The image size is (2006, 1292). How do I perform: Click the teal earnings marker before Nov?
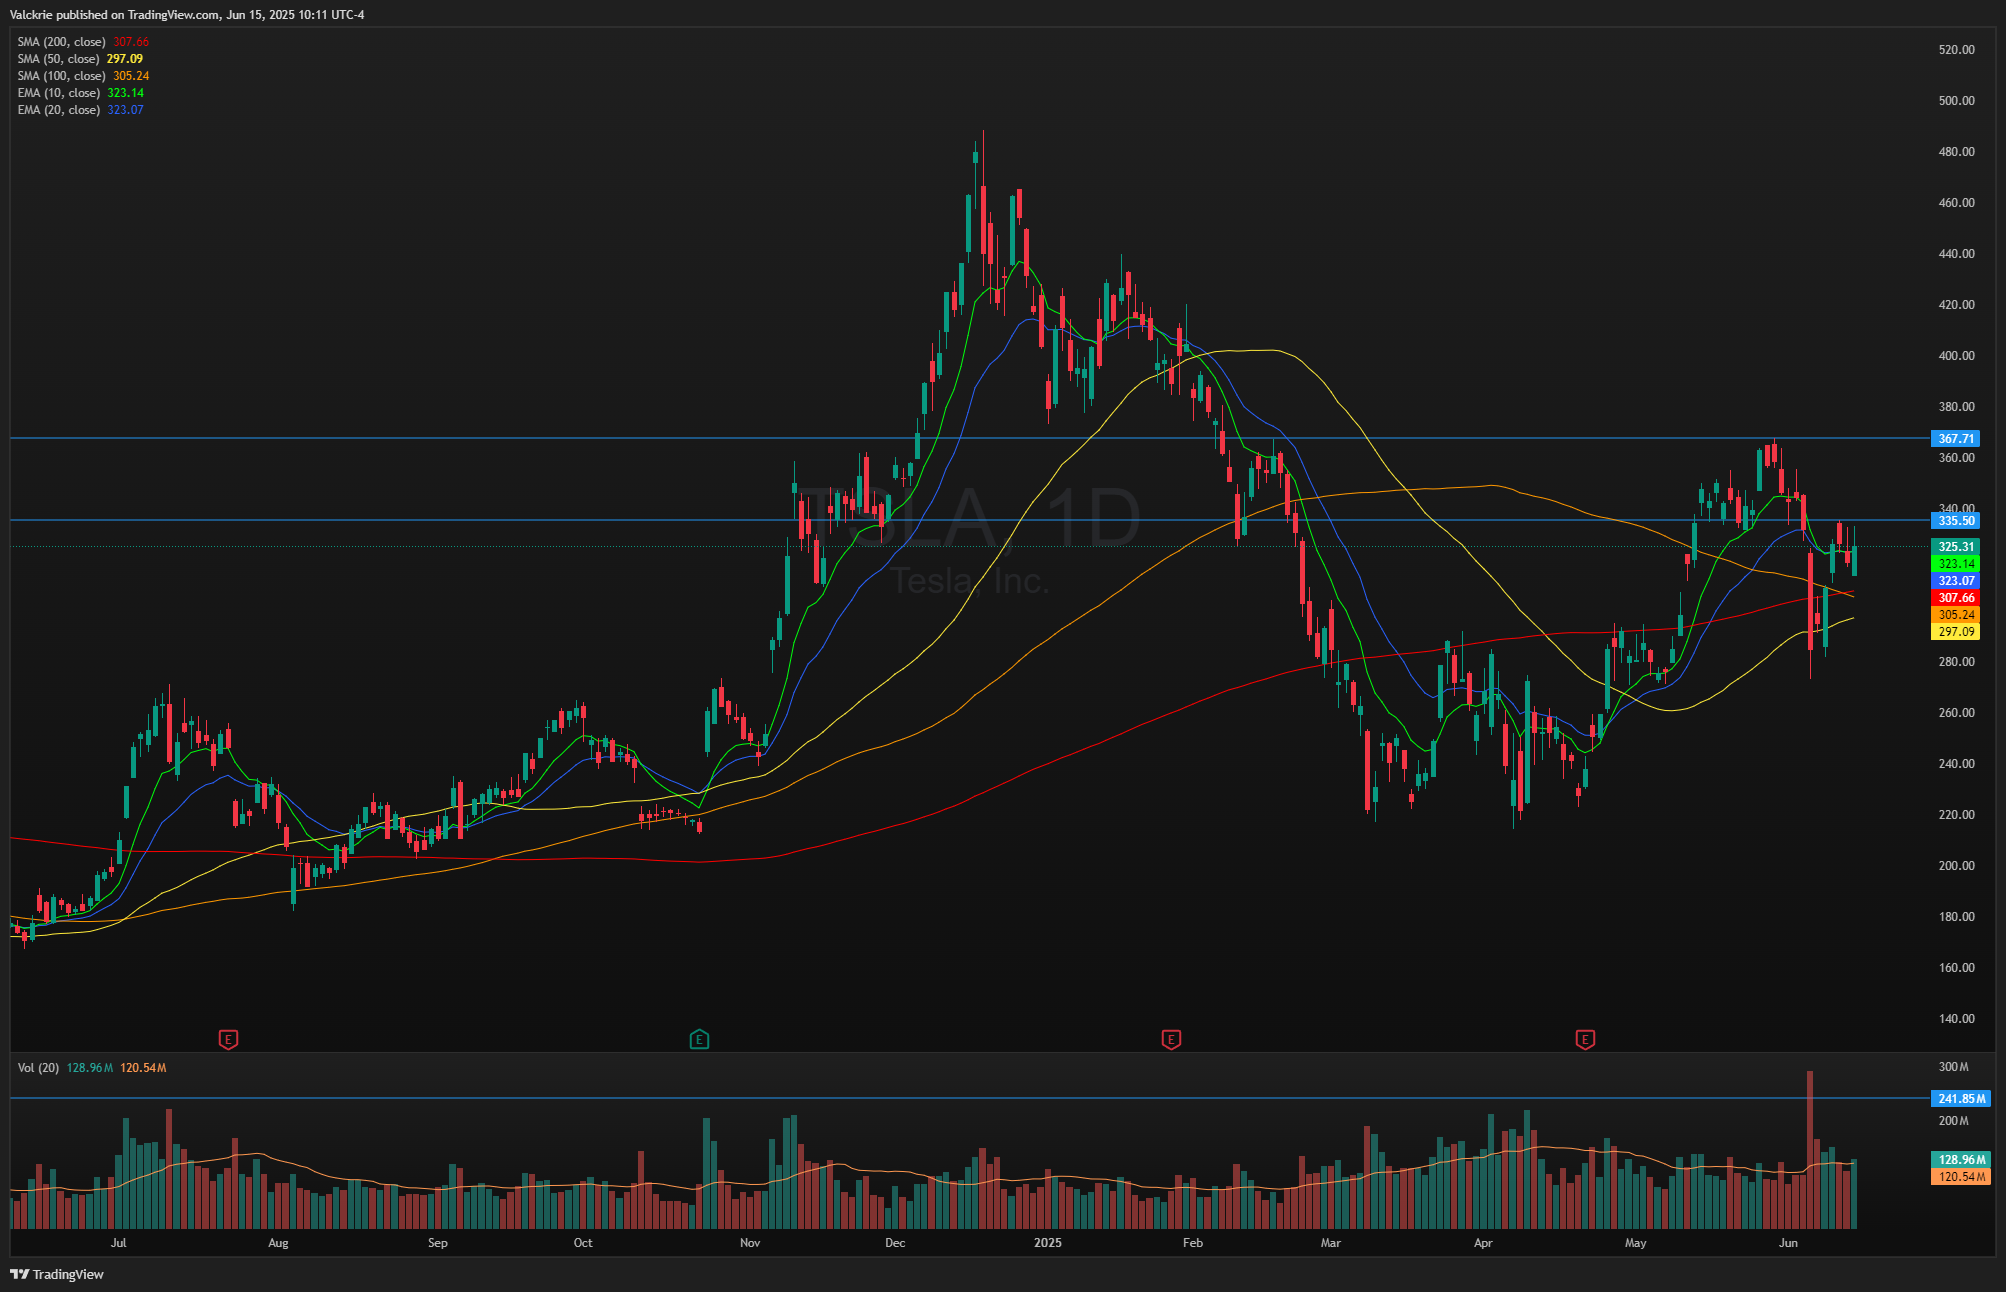click(699, 1040)
